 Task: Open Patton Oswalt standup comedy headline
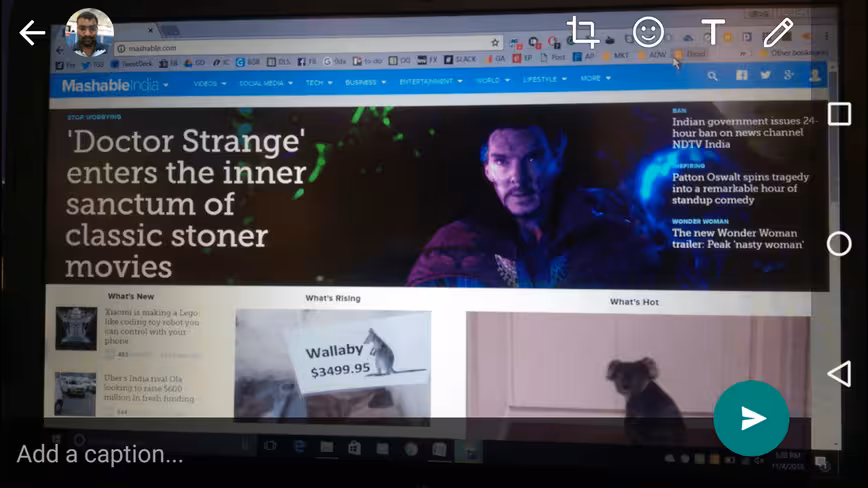[x=740, y=188]
